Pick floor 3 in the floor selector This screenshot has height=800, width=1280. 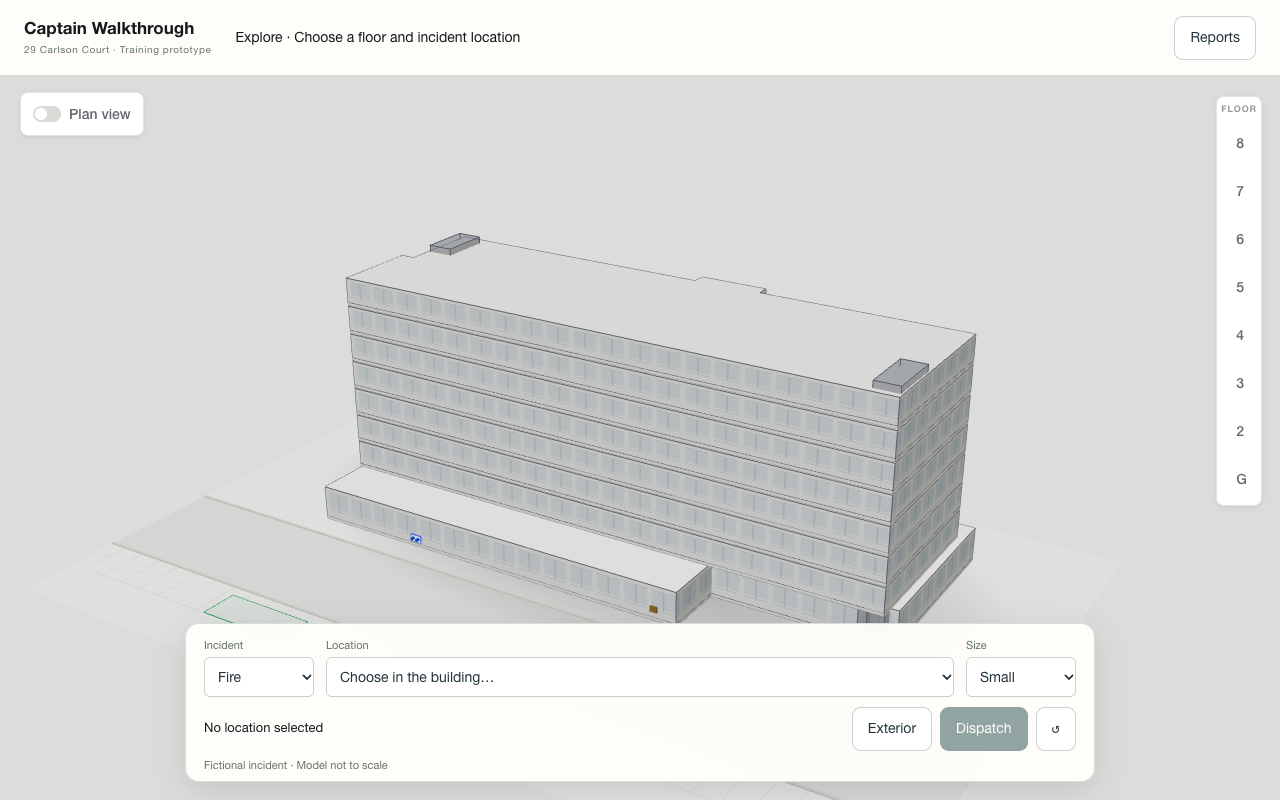click(x=1240, y=383)
